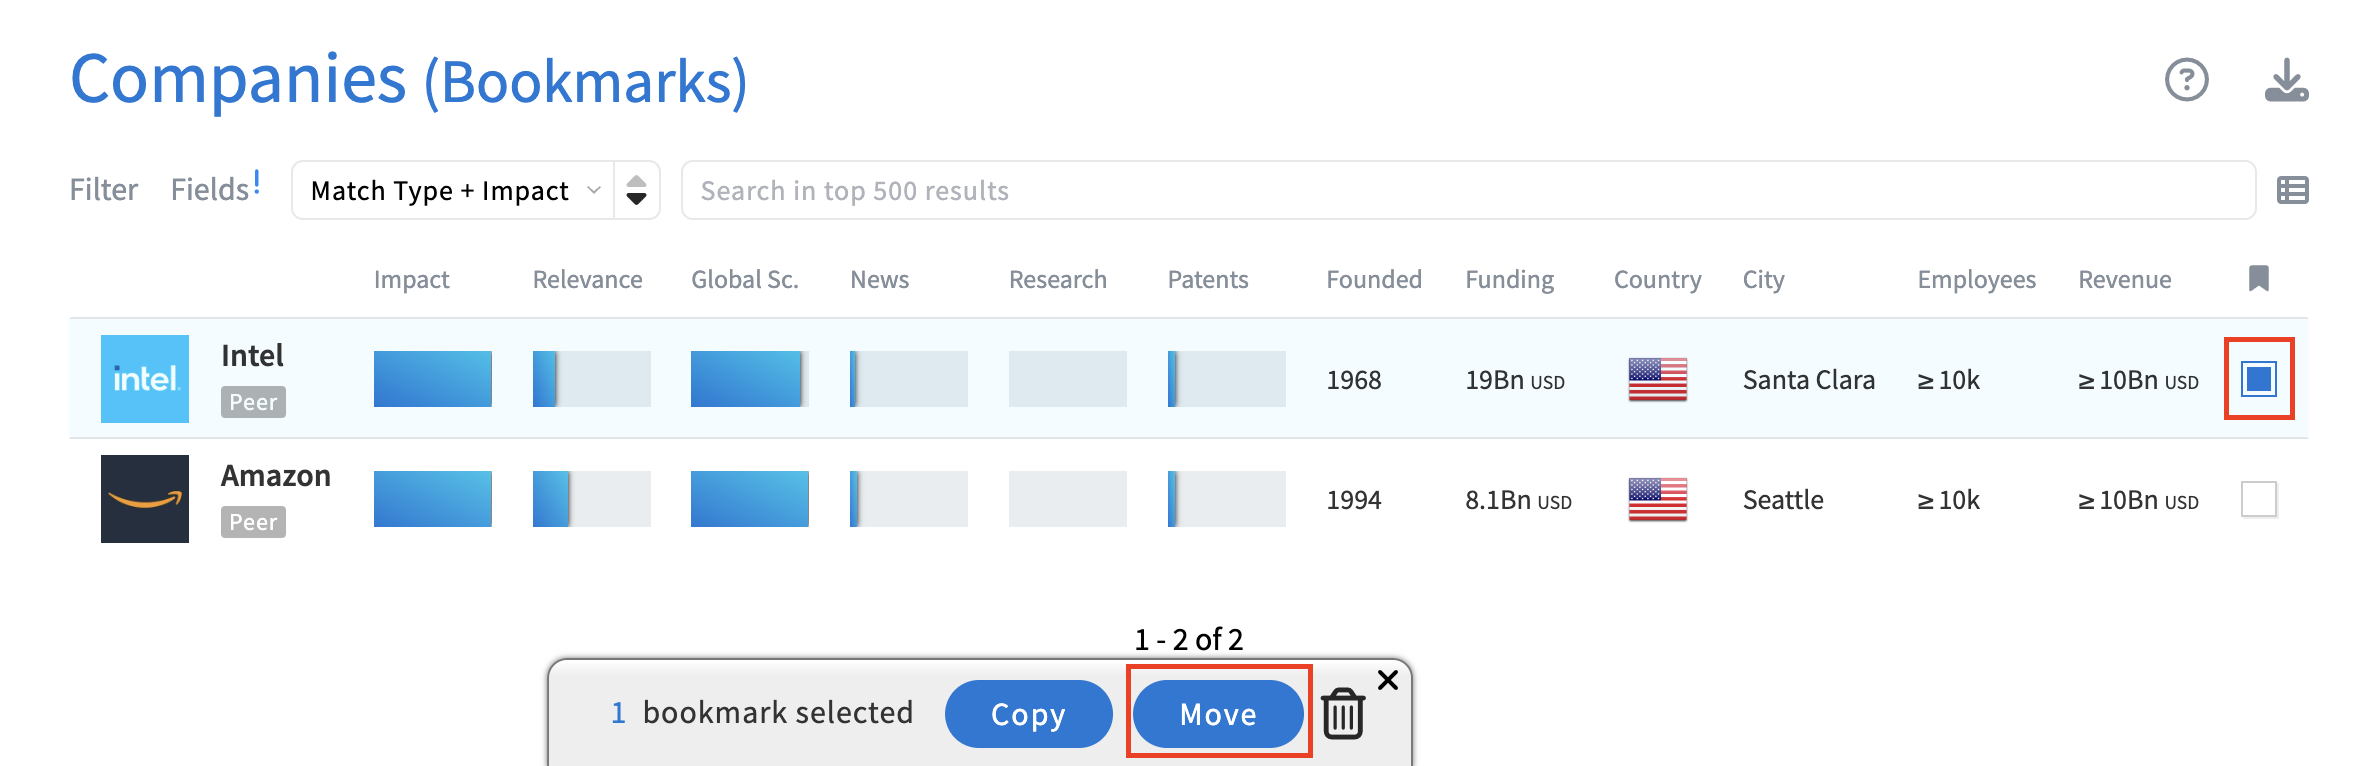The width and height of the screenshot is (2376, 766).
Task: Sort by the Relevance column header
Action: [587, 280]
